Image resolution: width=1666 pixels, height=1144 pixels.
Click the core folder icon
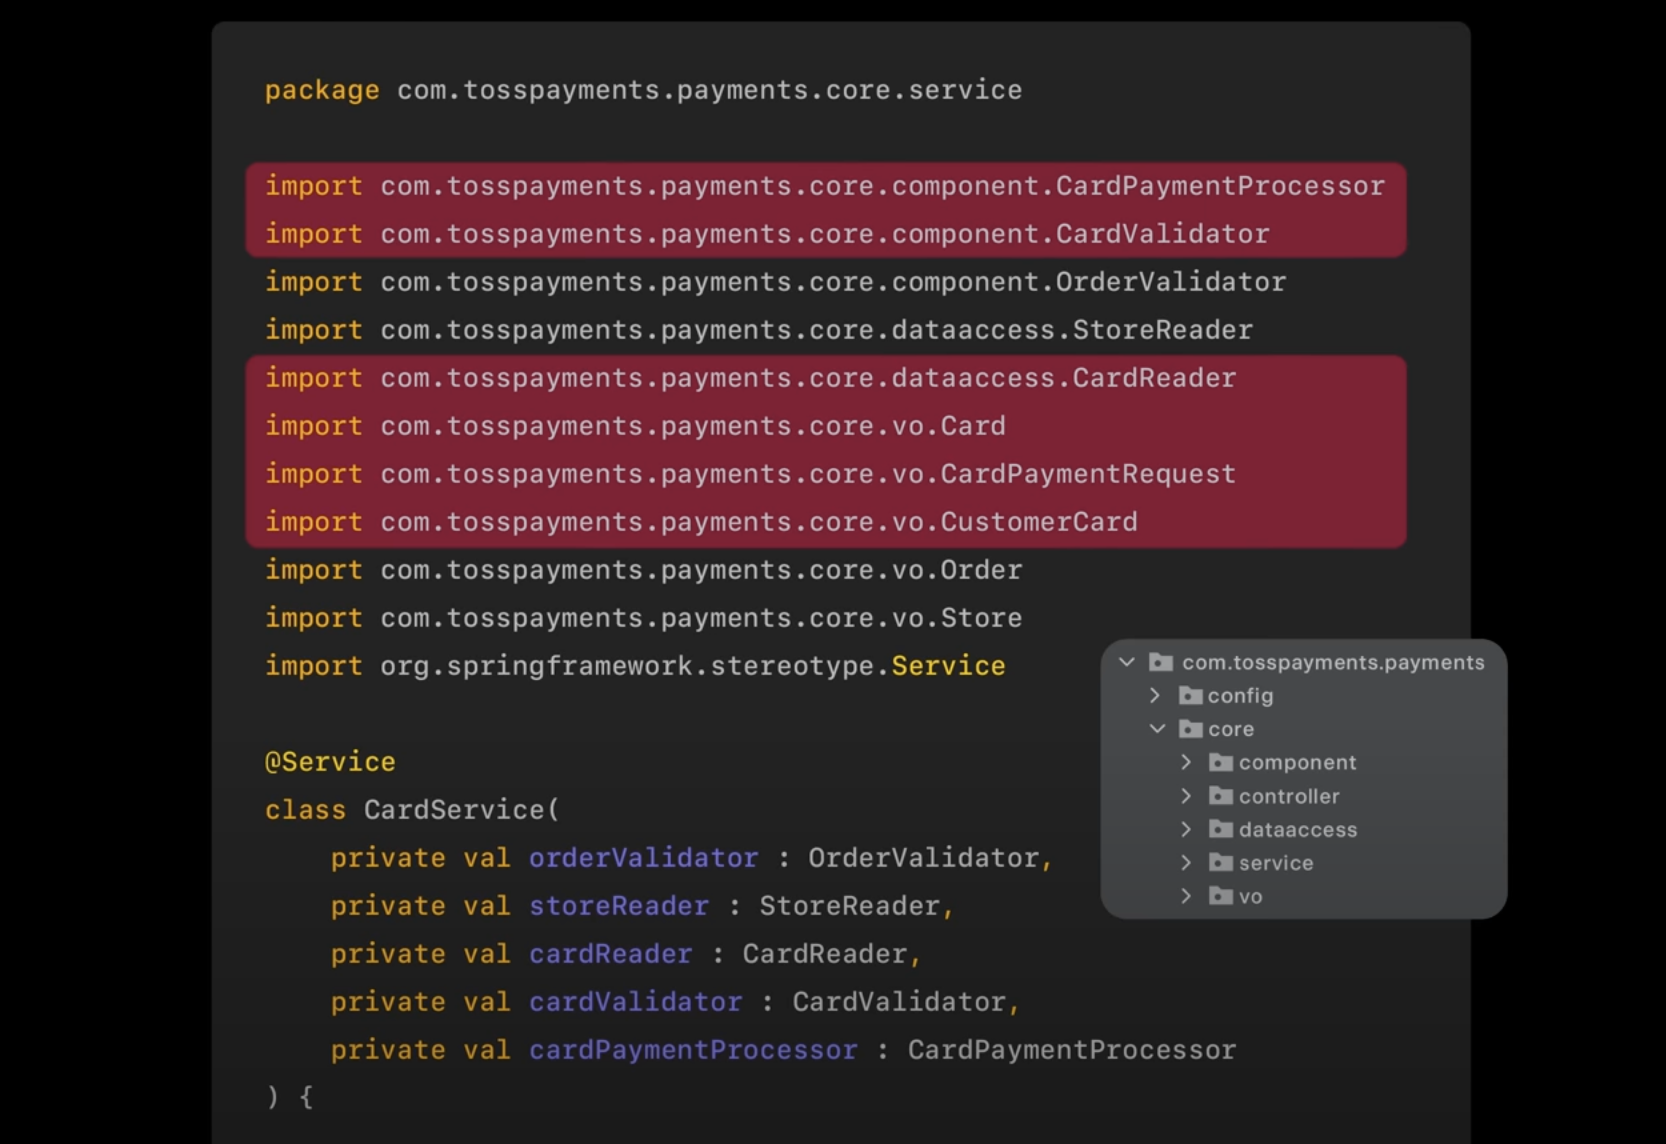coord(1190,729)
